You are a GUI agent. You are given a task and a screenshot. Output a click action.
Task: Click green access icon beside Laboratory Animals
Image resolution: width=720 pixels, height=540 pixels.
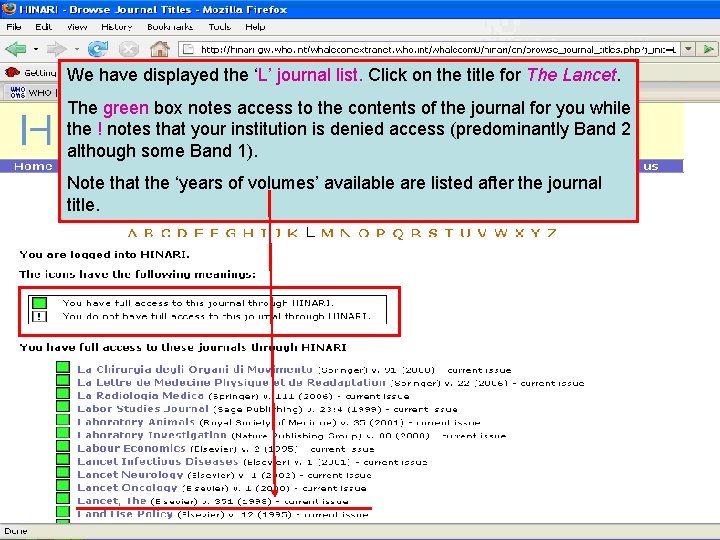(x=63, y=419)
